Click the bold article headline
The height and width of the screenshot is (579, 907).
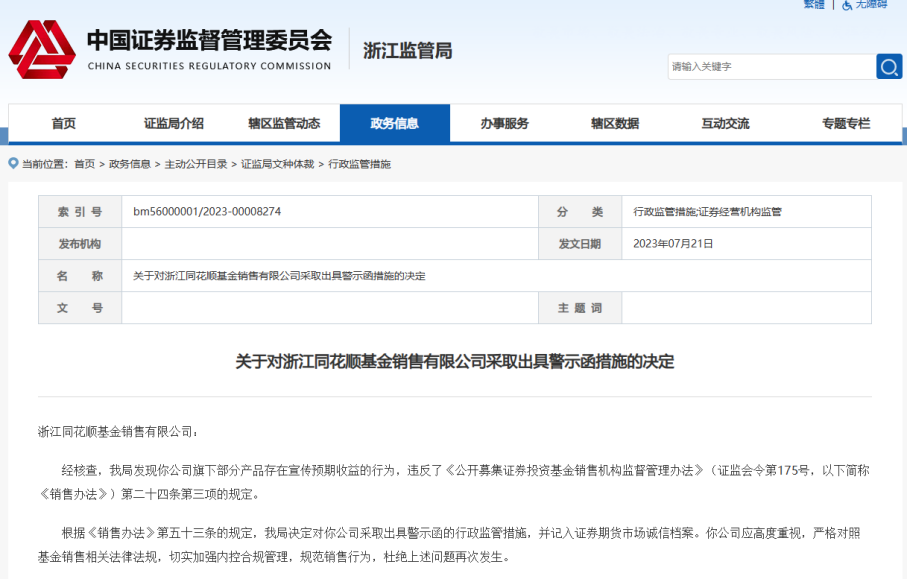455,362
